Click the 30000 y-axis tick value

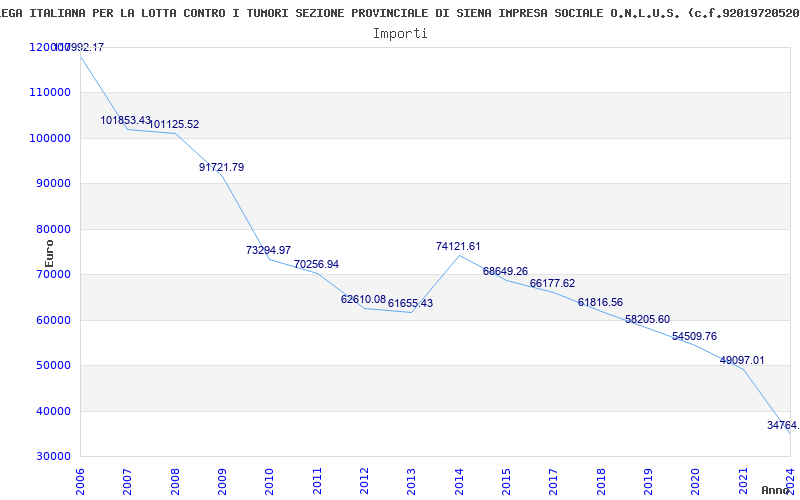coord(56,457)
